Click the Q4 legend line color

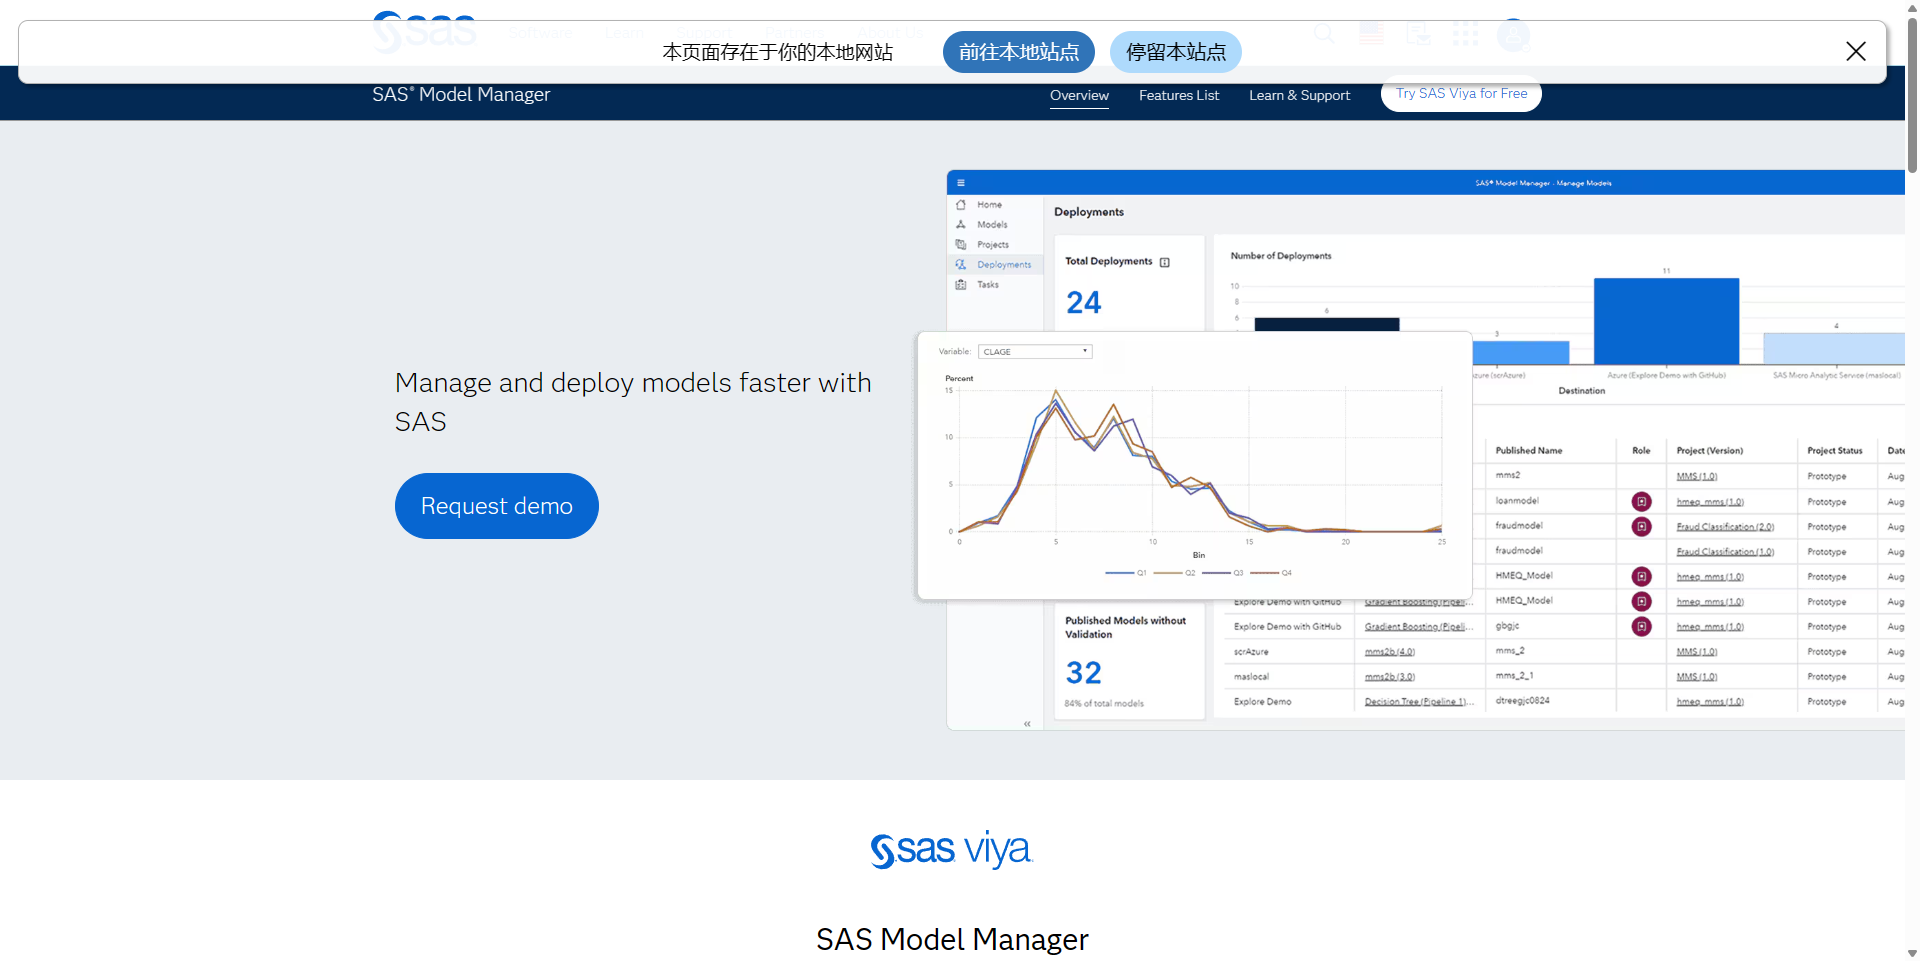pos(1264,573)
